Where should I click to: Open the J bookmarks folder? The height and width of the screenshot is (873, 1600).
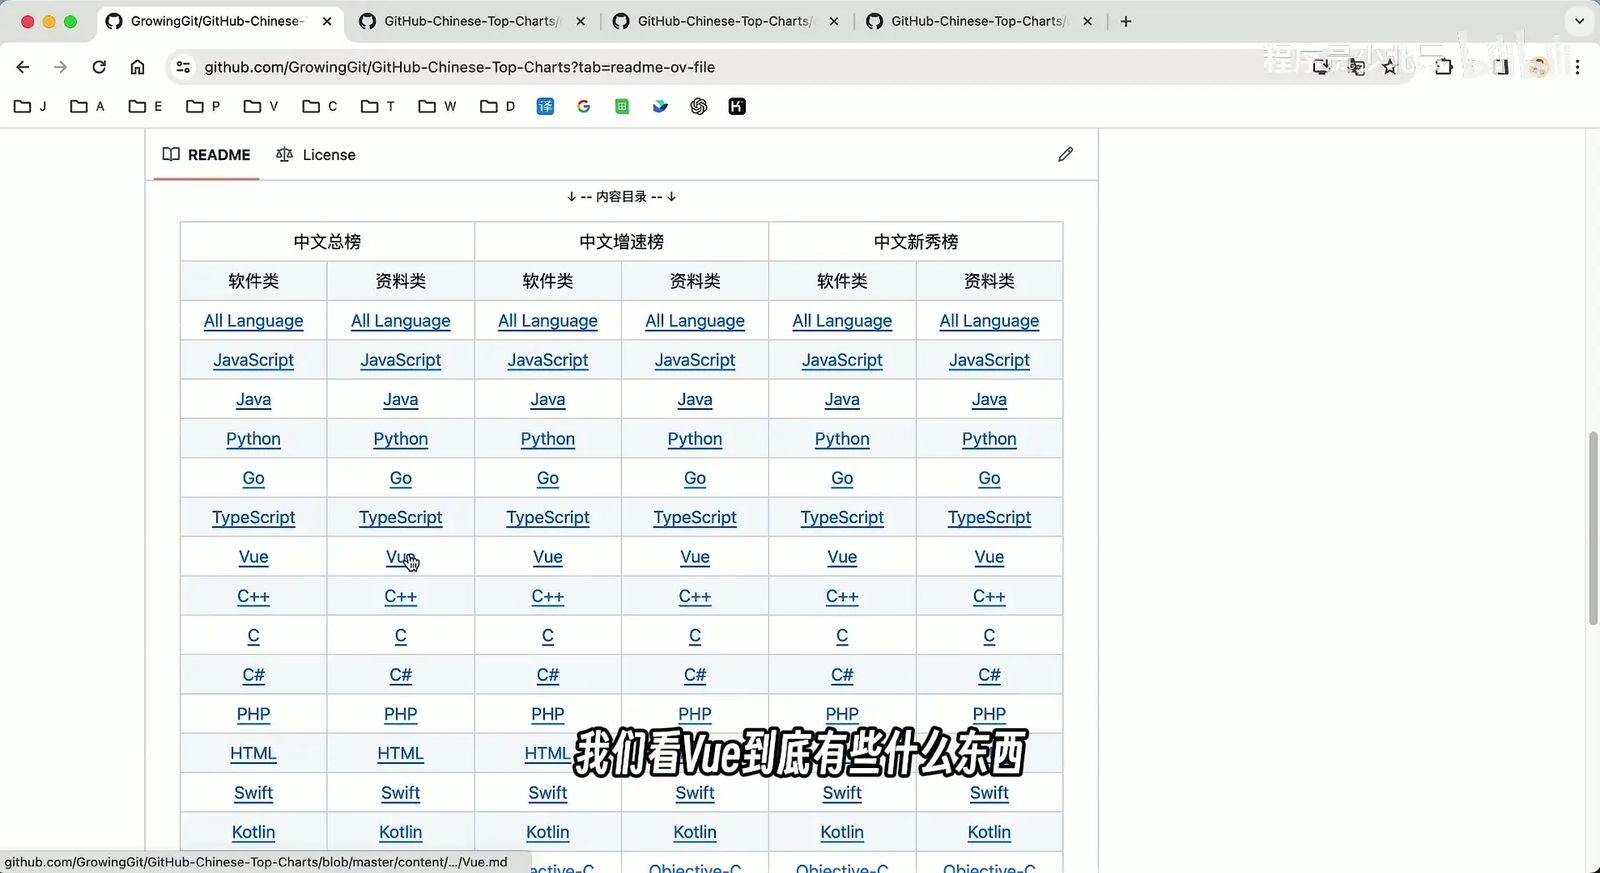tap(30, 106)
